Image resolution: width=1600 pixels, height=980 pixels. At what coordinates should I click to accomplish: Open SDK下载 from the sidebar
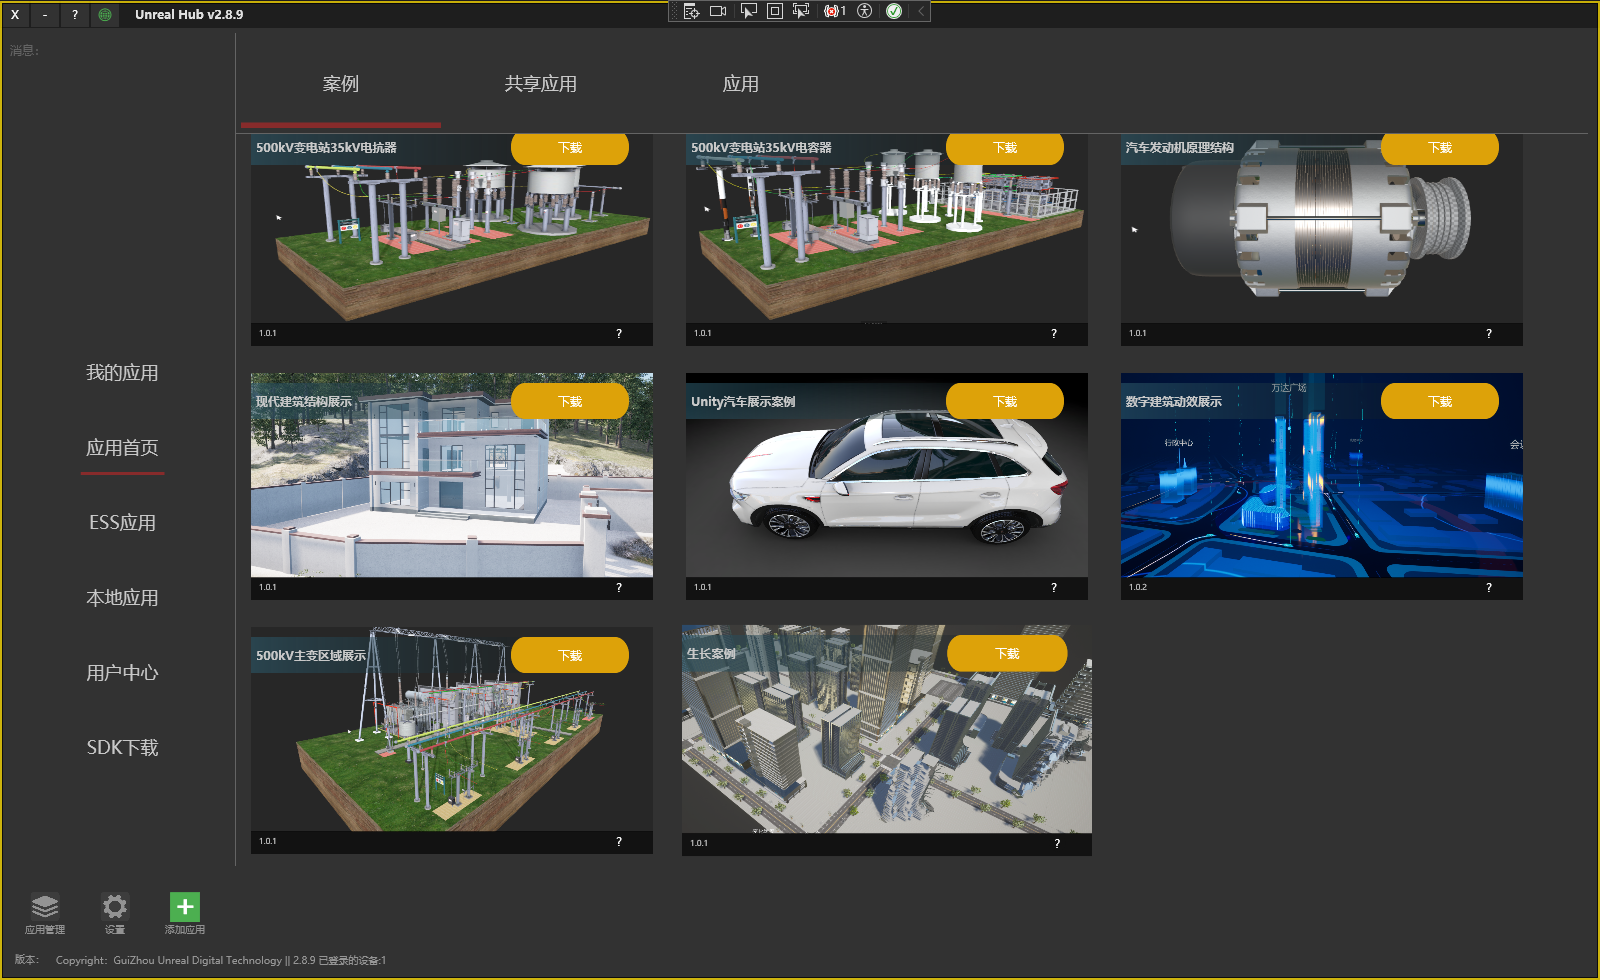122,746
